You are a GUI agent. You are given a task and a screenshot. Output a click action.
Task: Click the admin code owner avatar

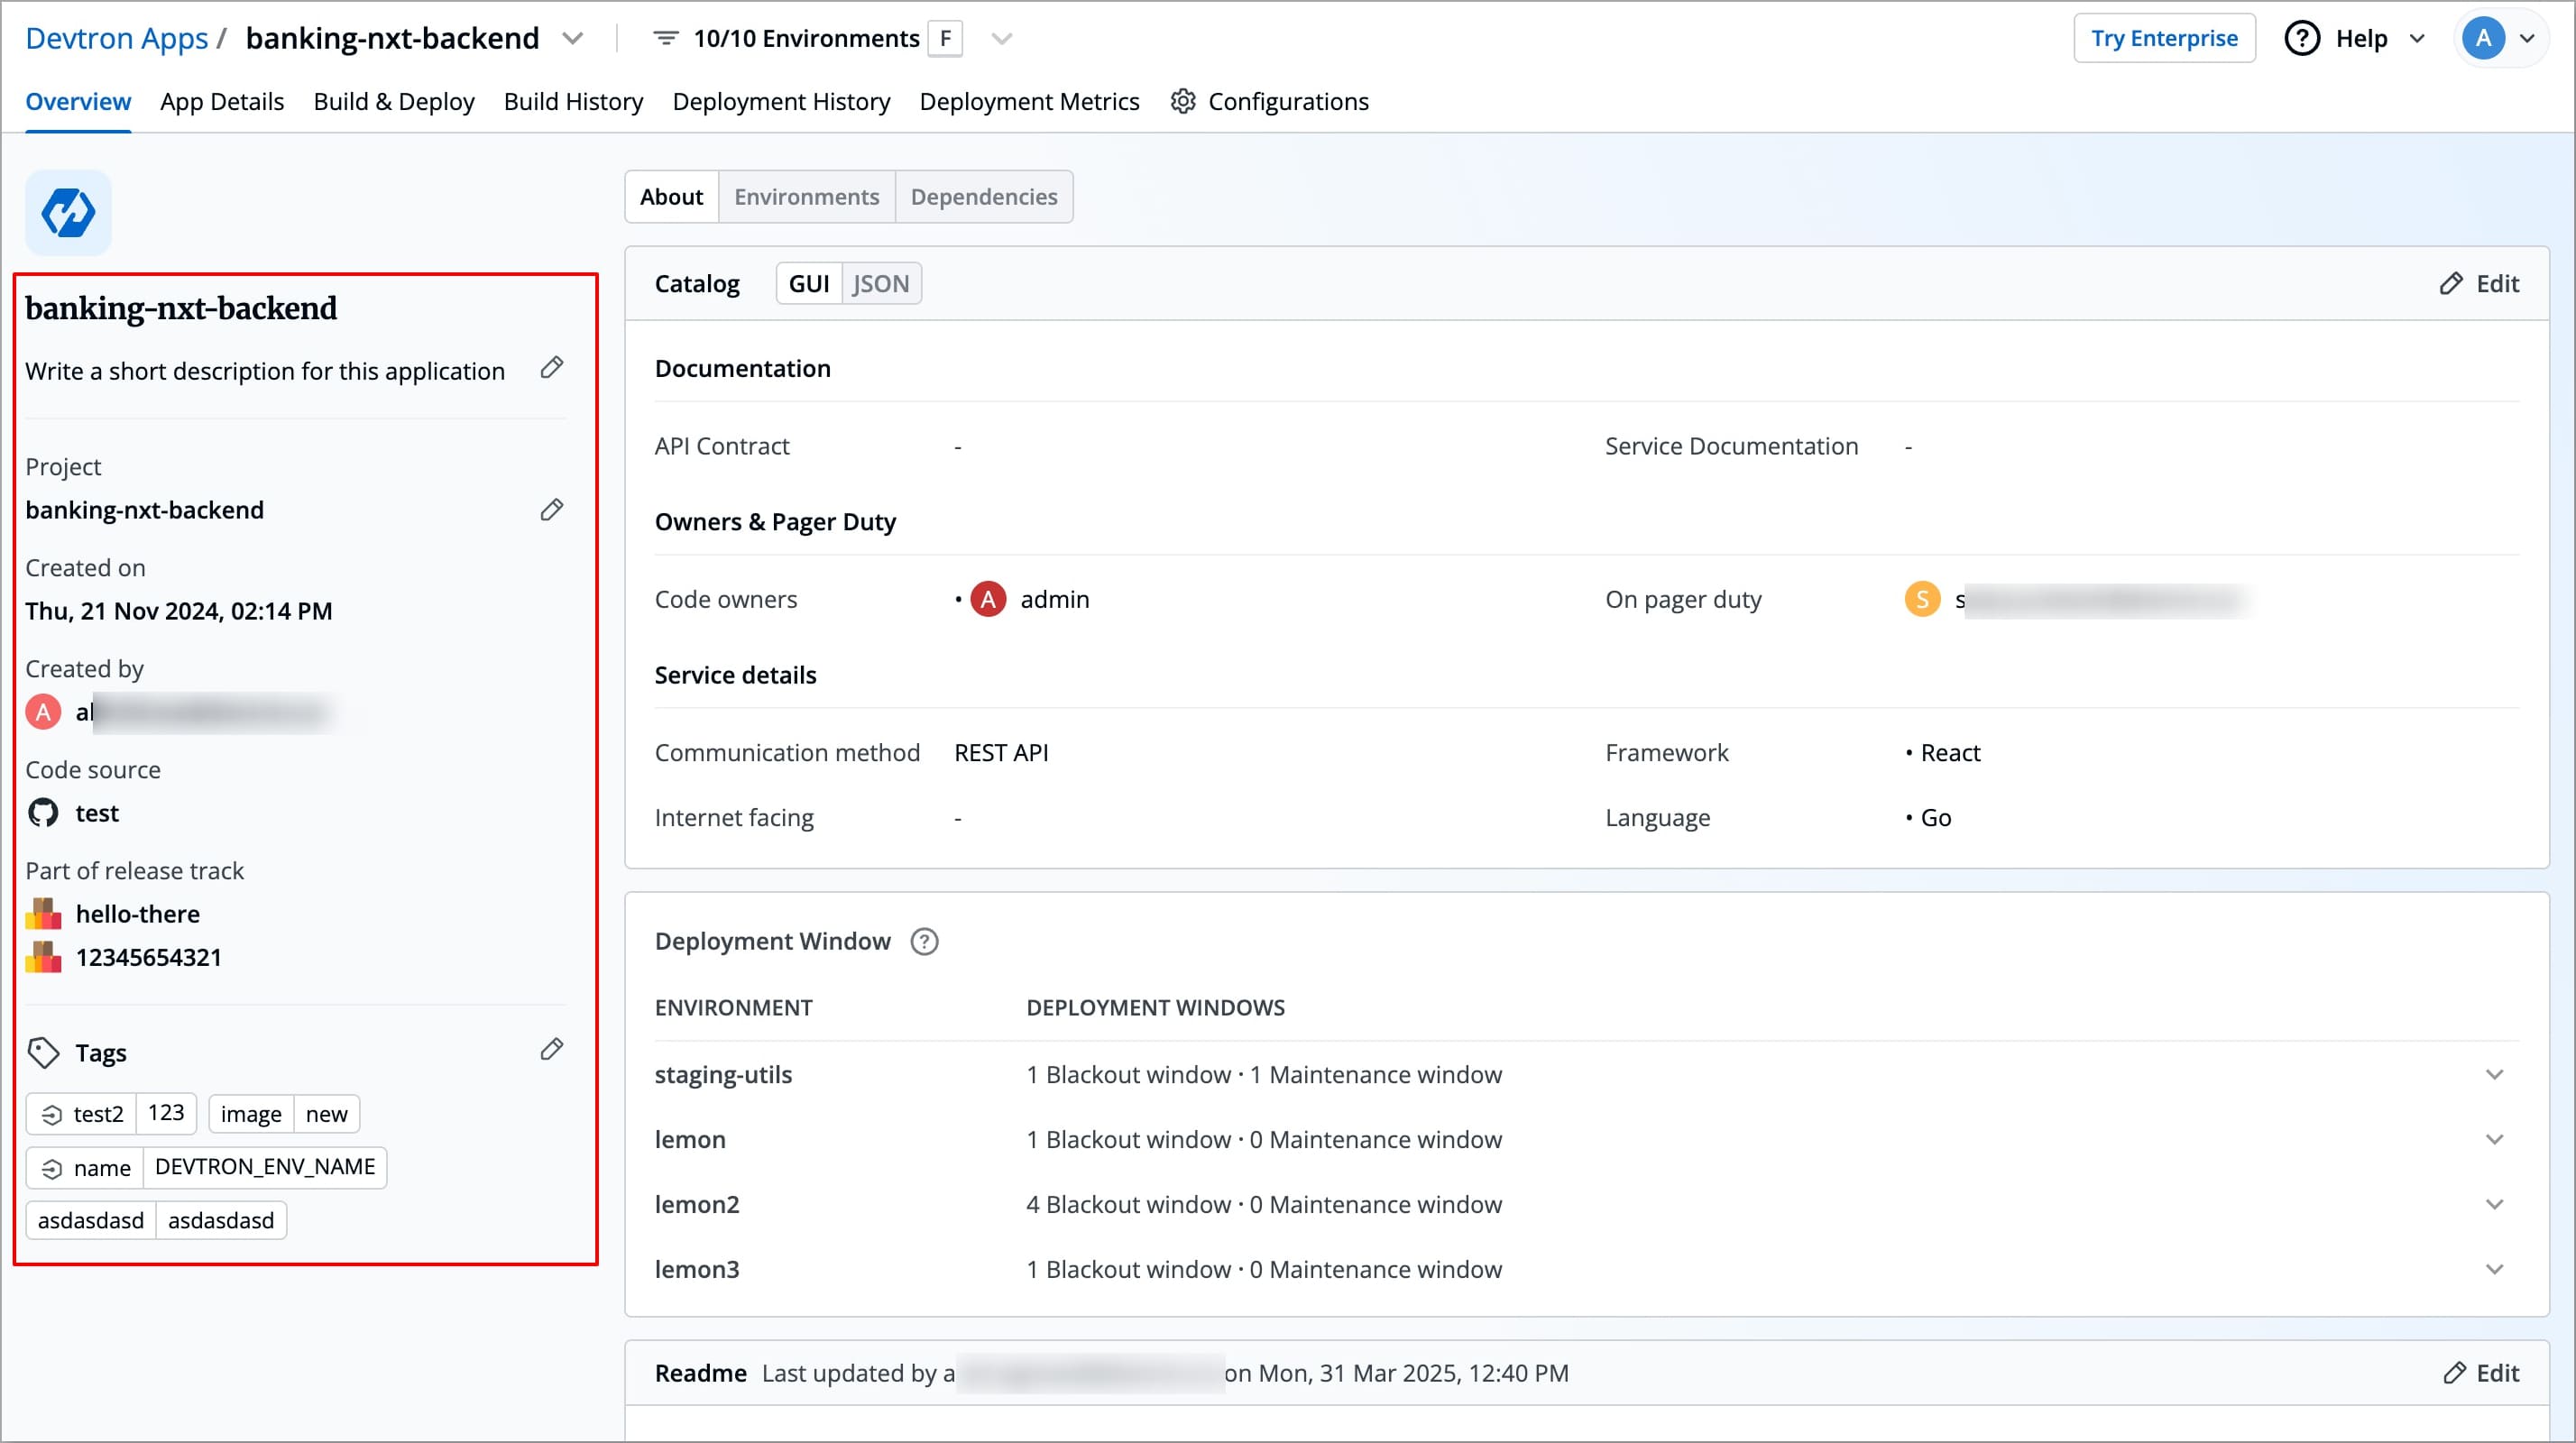pos(988,599)
